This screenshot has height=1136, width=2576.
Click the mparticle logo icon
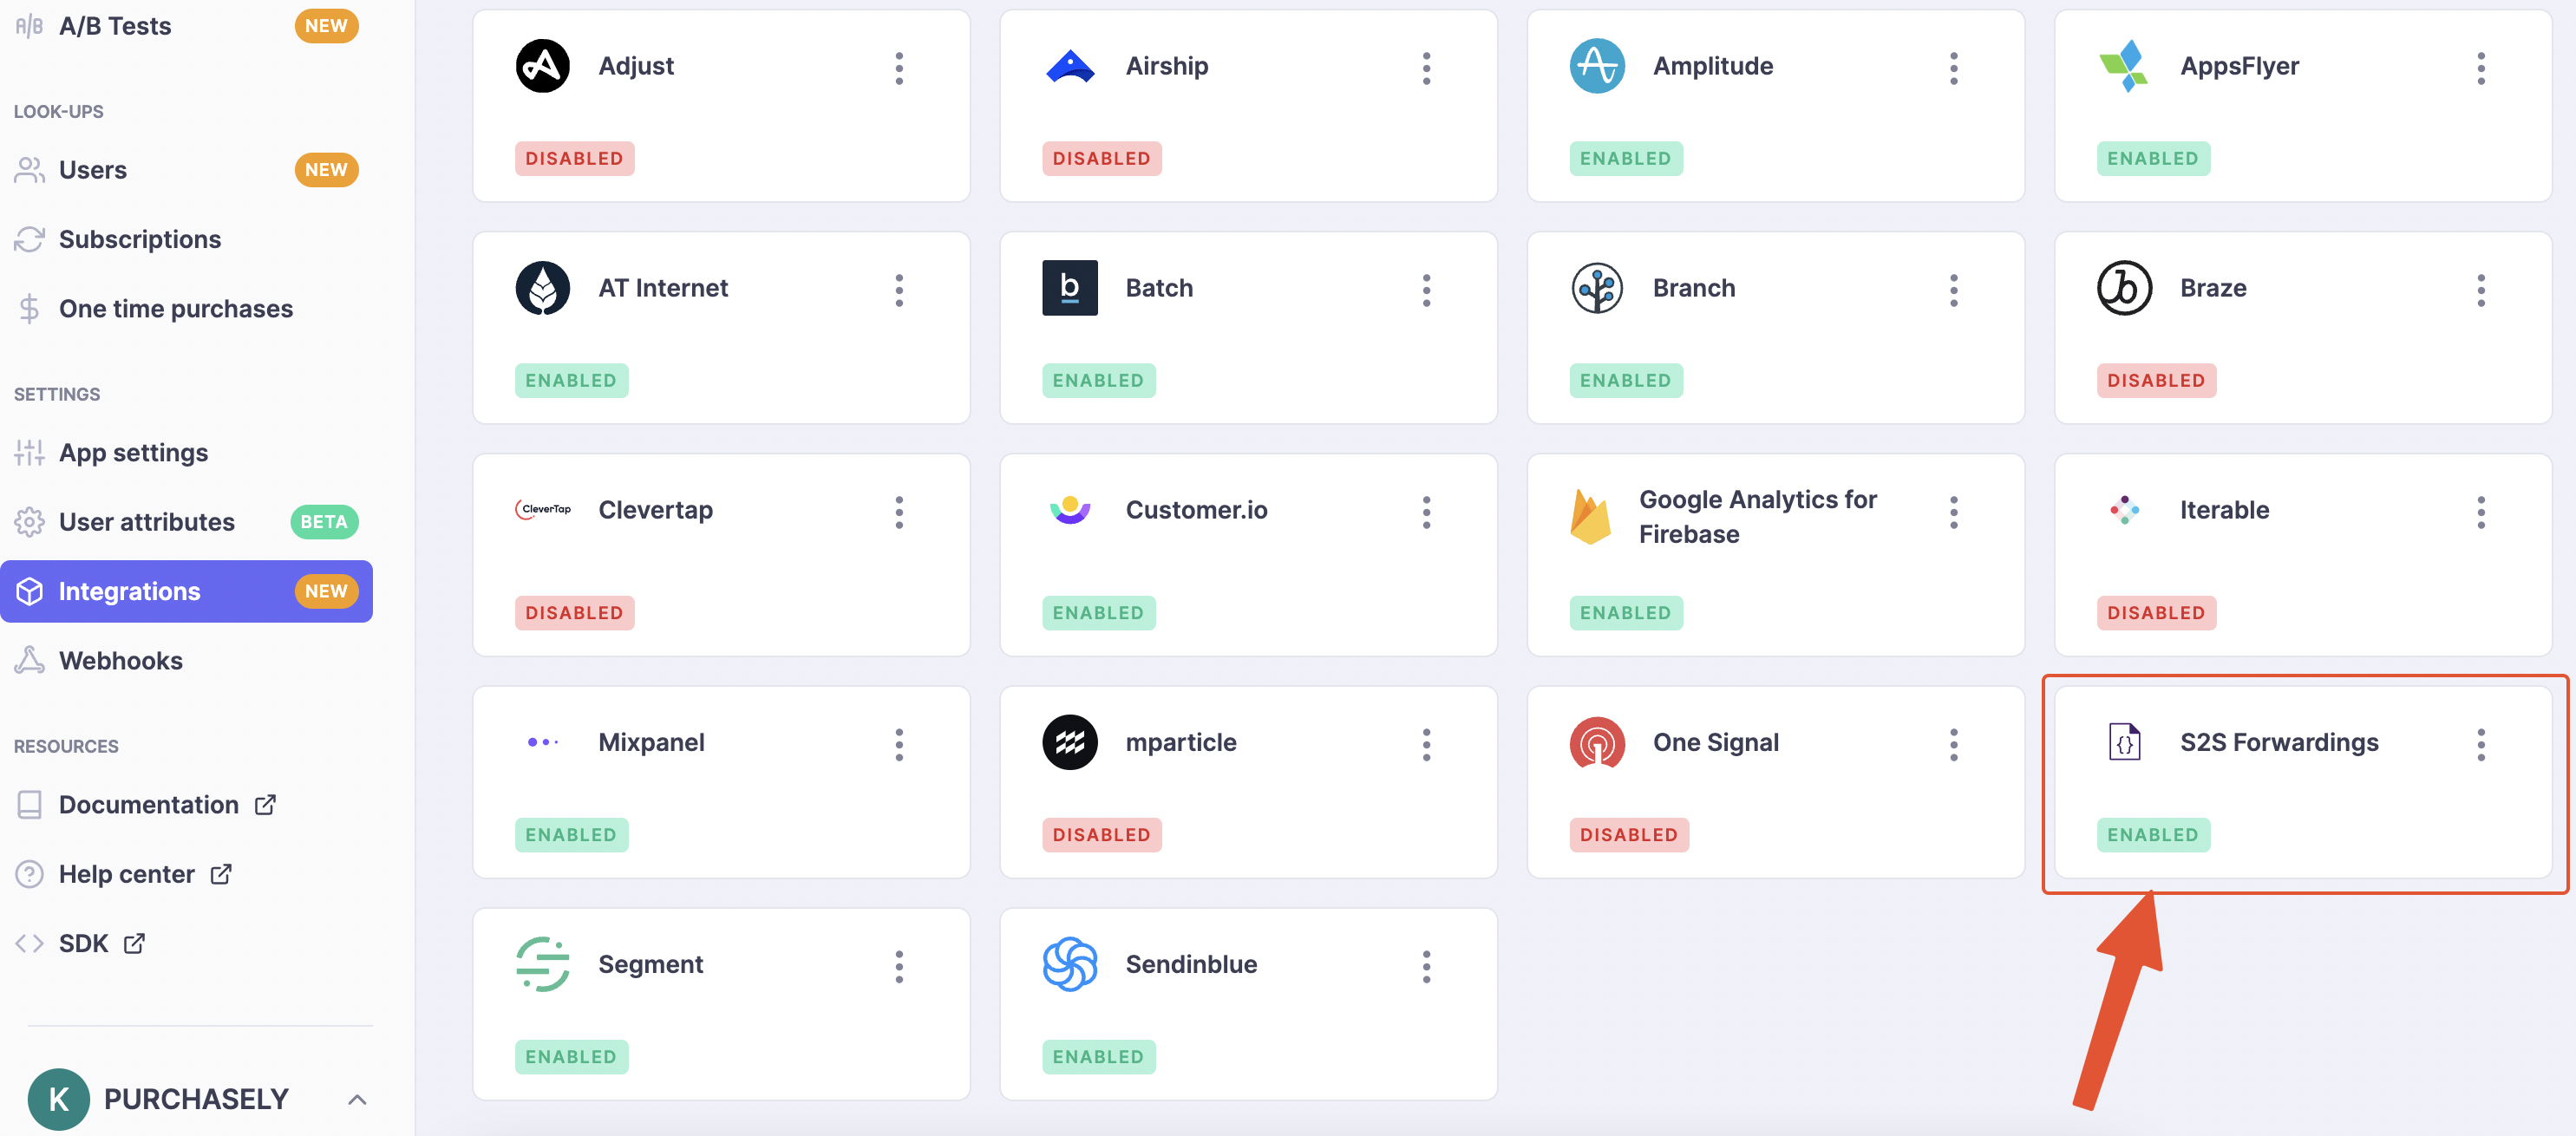(x=1069, y=742)
